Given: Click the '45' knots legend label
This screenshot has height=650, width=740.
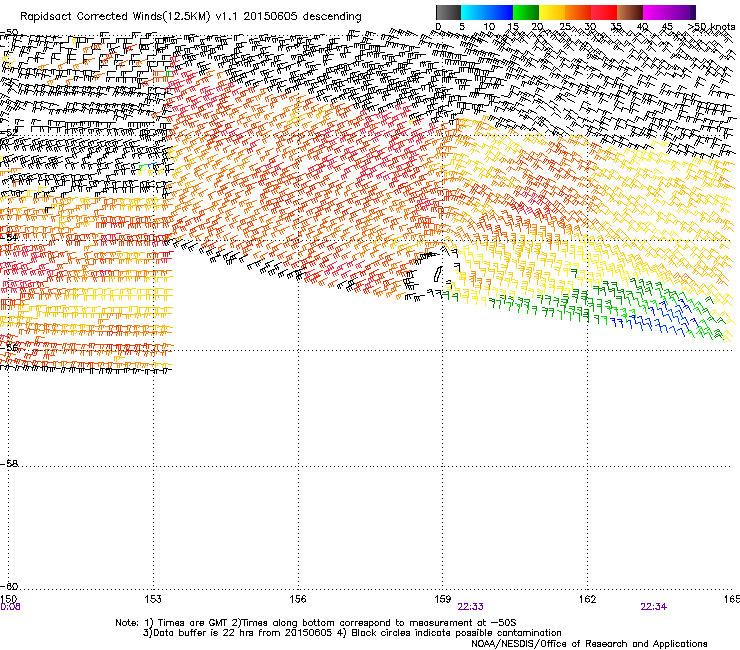Looking at the screenshot, I should pos(667,27).
